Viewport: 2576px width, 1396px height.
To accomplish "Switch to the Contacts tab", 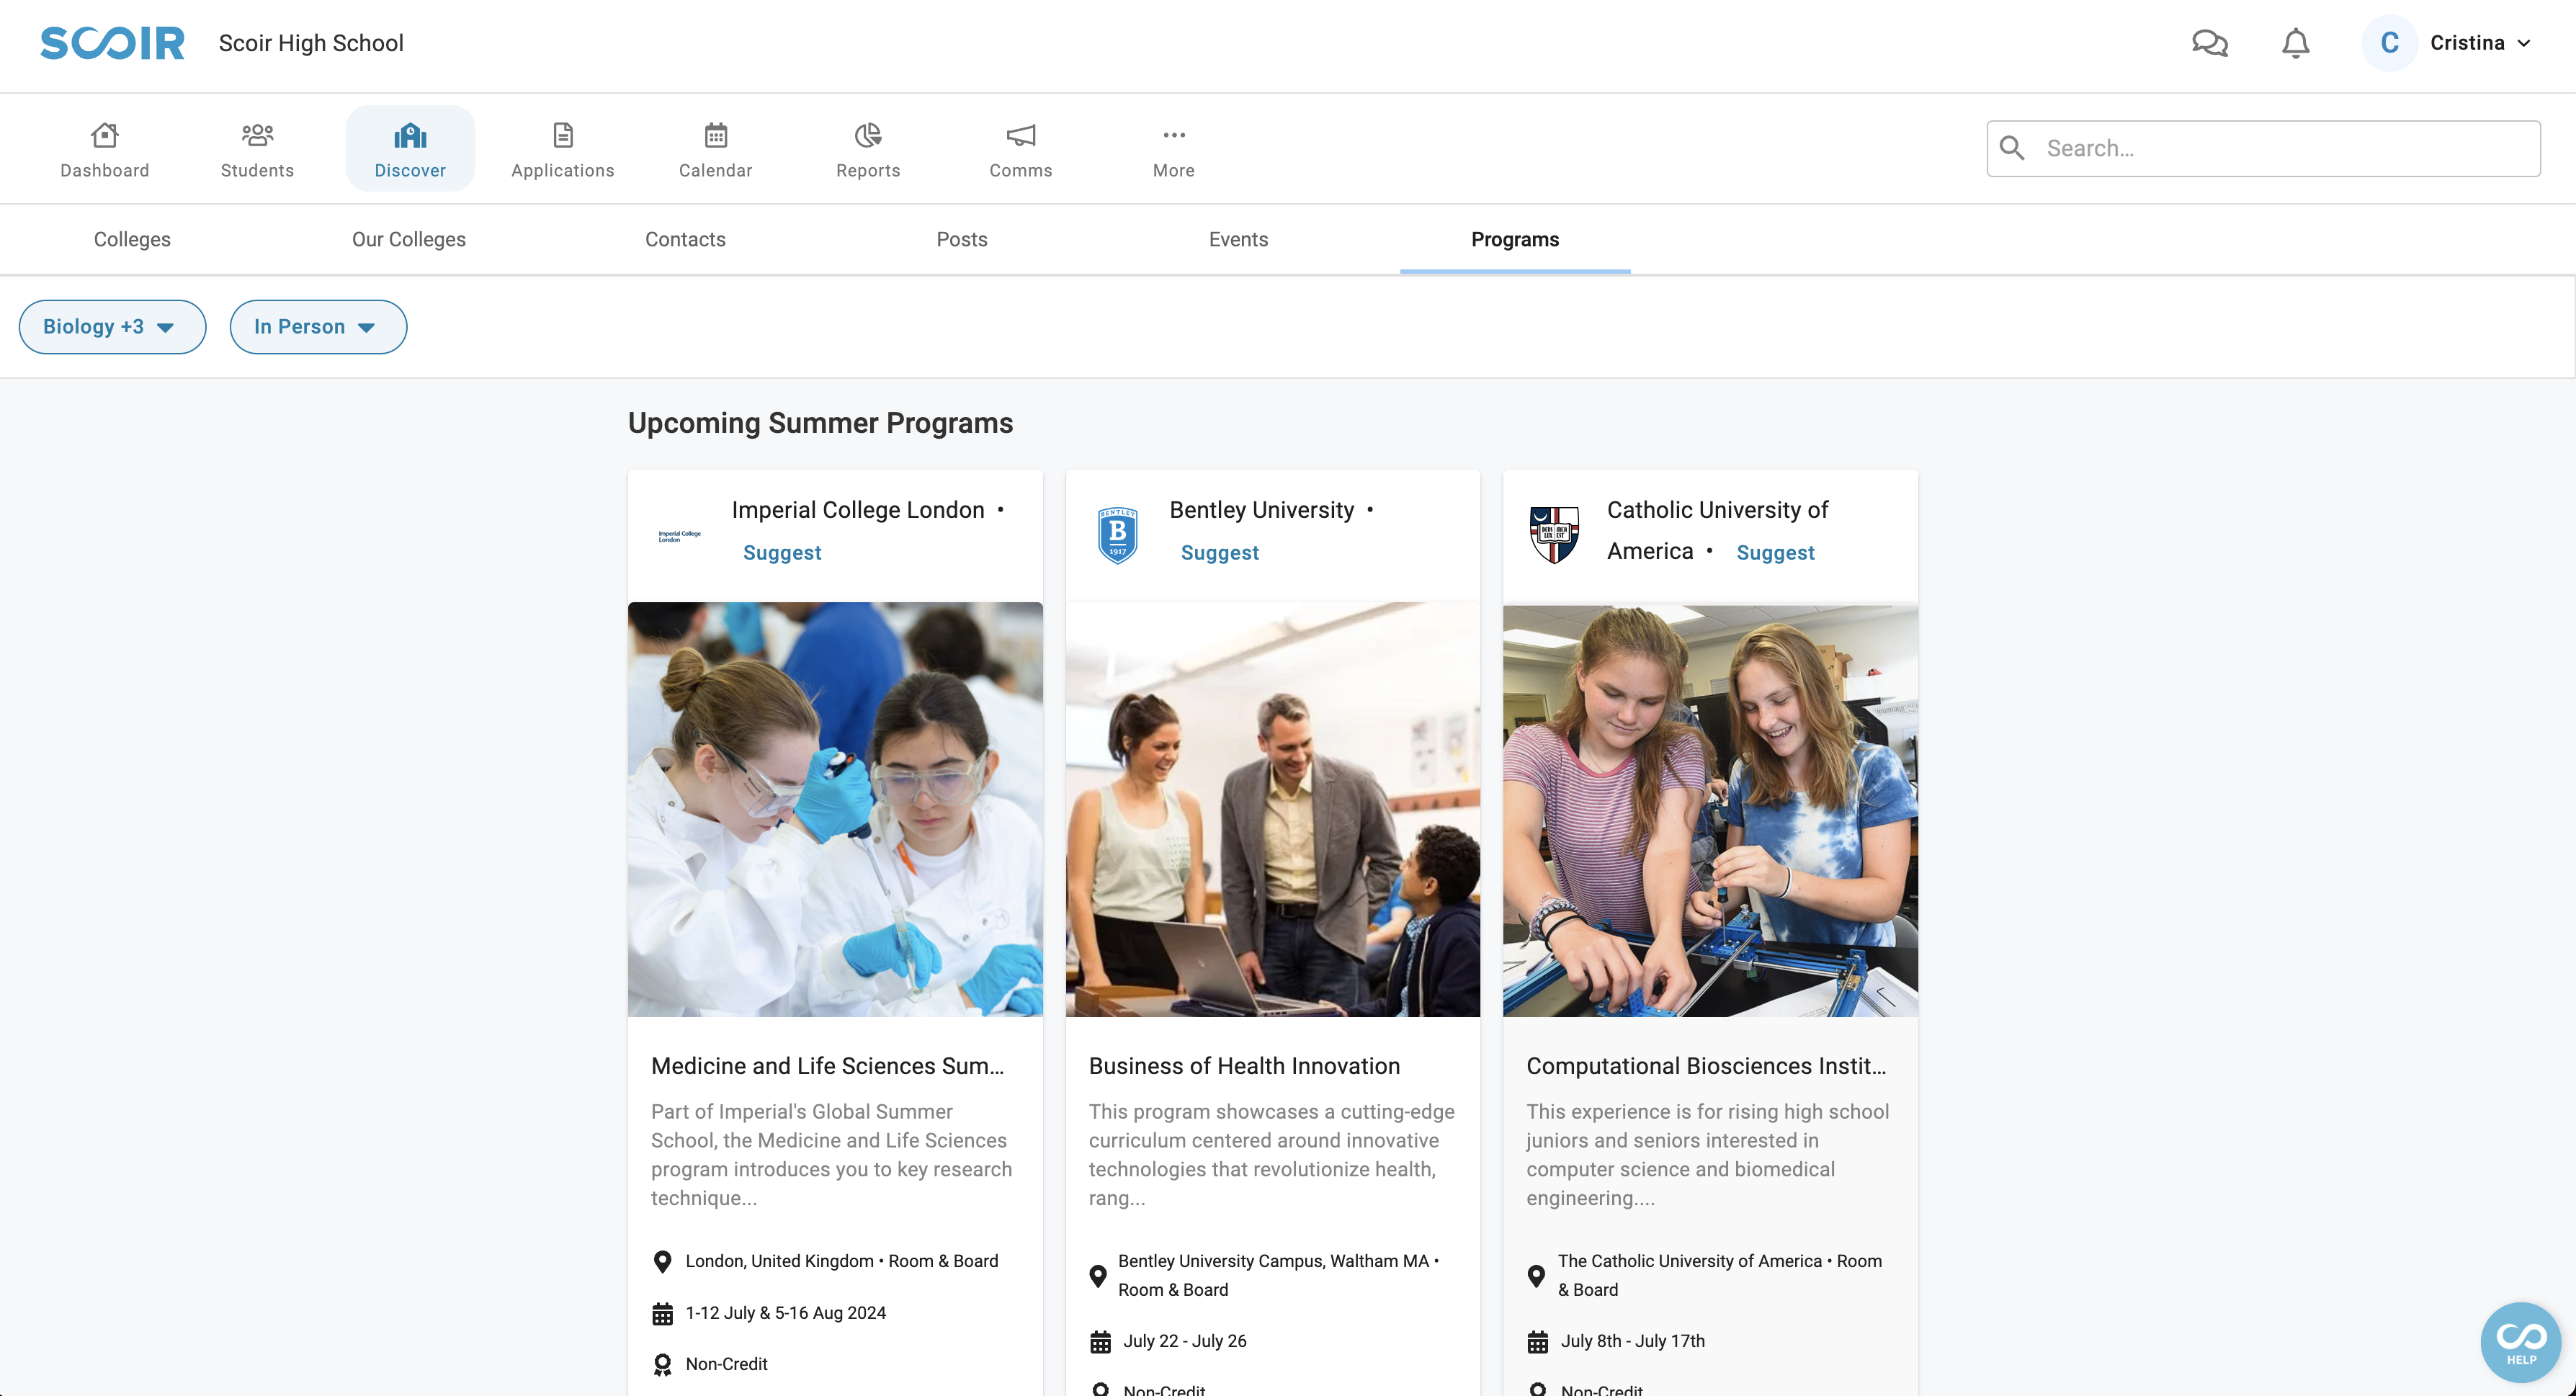I will 685,240.
